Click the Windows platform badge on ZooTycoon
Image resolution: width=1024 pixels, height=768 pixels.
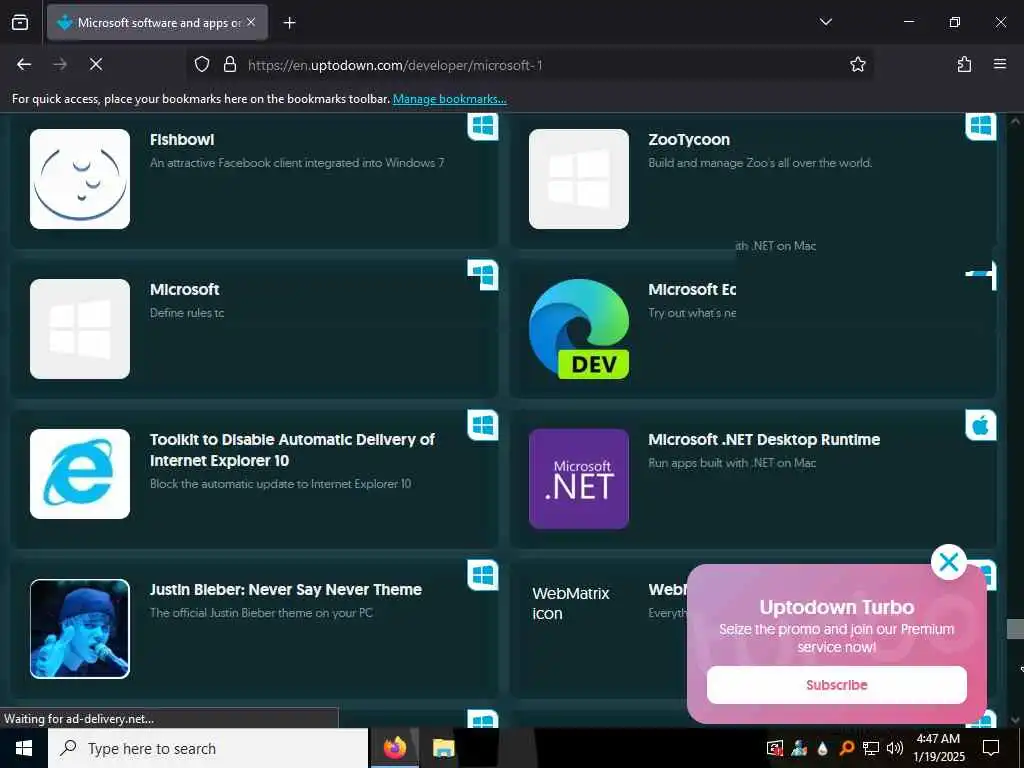pyautogui.click(x=981, y=126)
